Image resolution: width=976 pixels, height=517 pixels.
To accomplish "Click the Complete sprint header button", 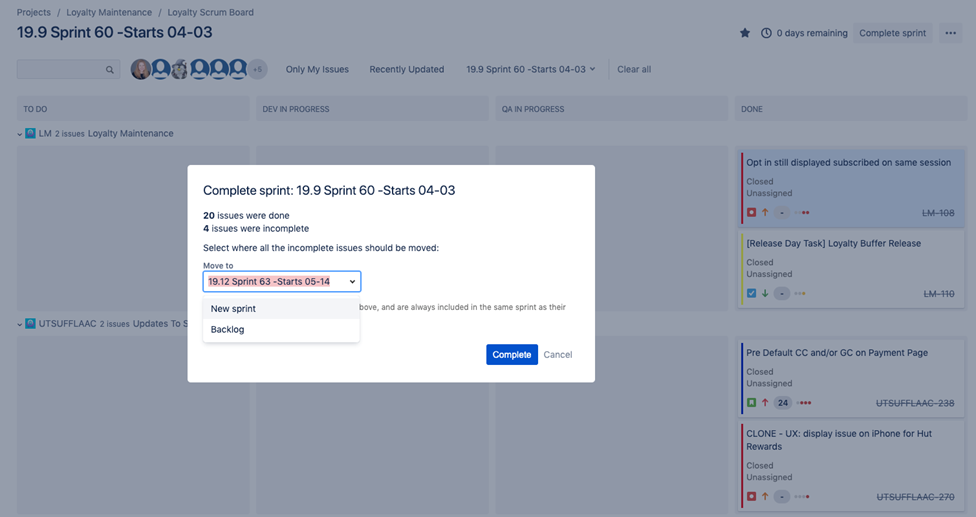I will point(893,33).
